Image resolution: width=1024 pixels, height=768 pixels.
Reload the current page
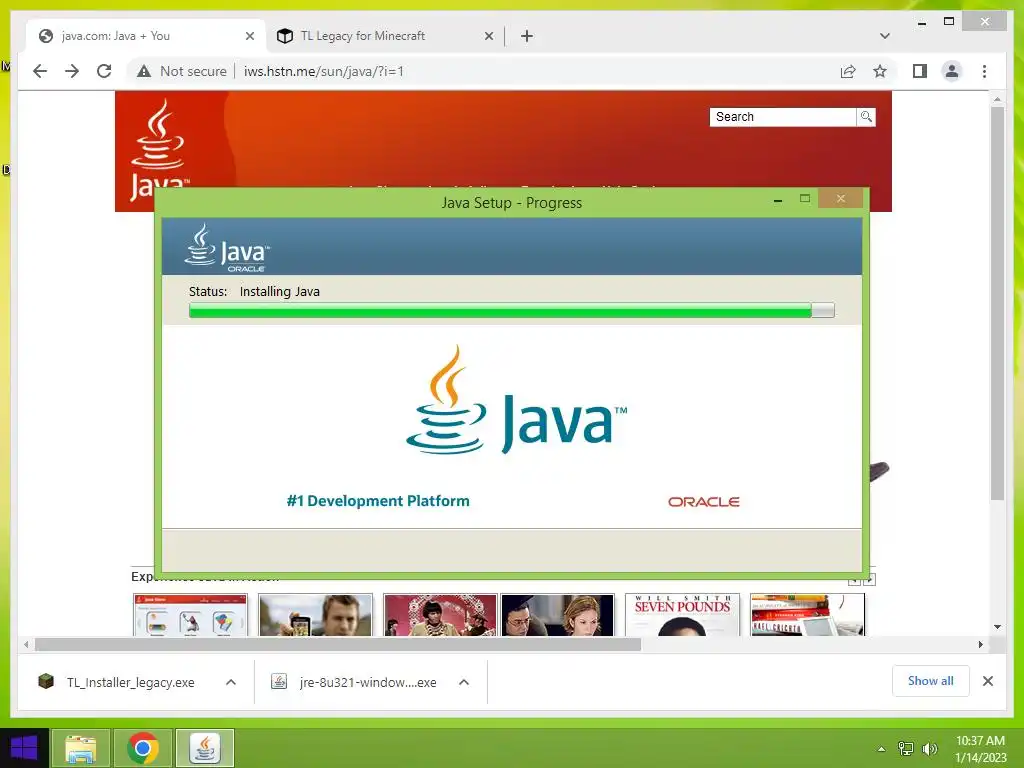[x=104, y=71]
